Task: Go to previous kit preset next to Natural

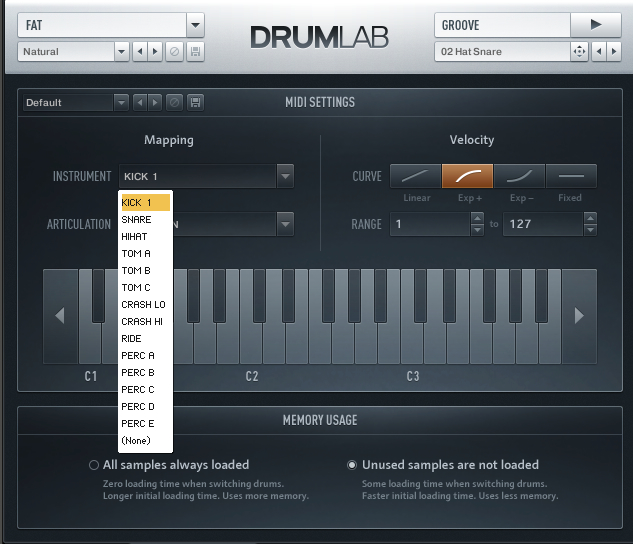Action: (x=140, y=52)
